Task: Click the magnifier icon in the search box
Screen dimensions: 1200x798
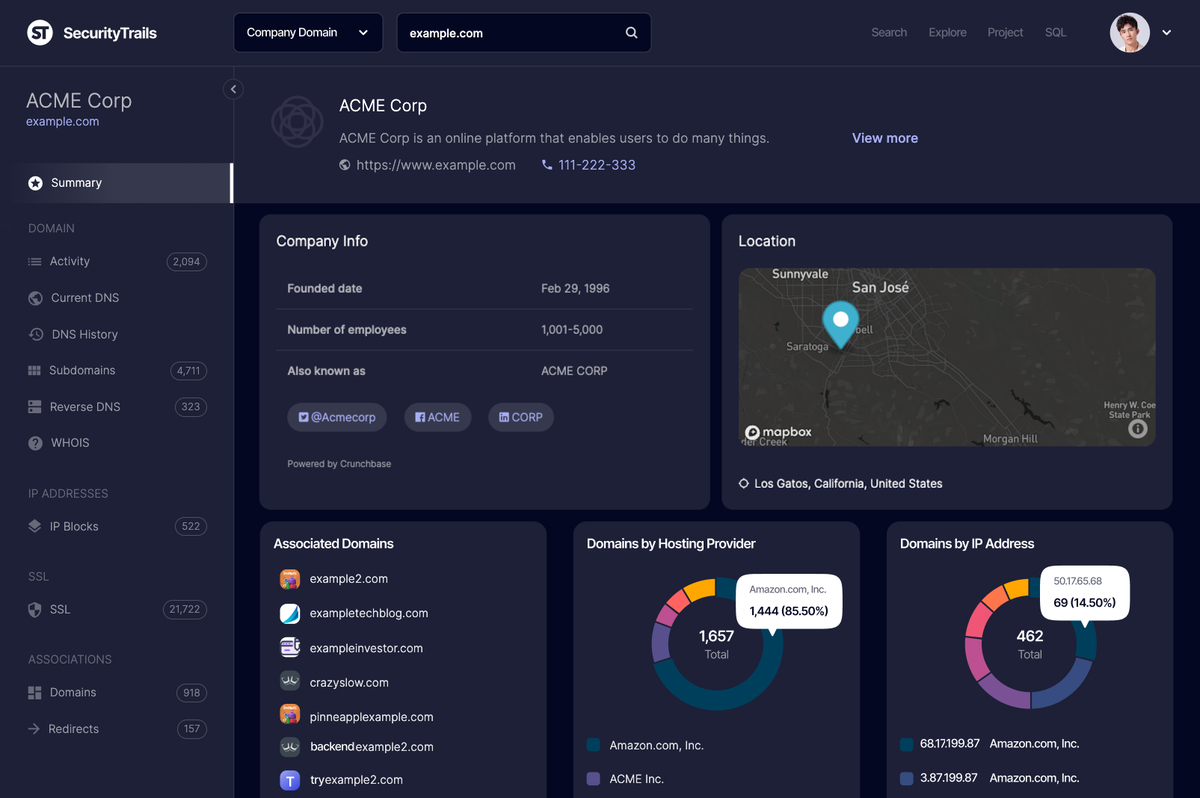Action: (x=632, y=33)
